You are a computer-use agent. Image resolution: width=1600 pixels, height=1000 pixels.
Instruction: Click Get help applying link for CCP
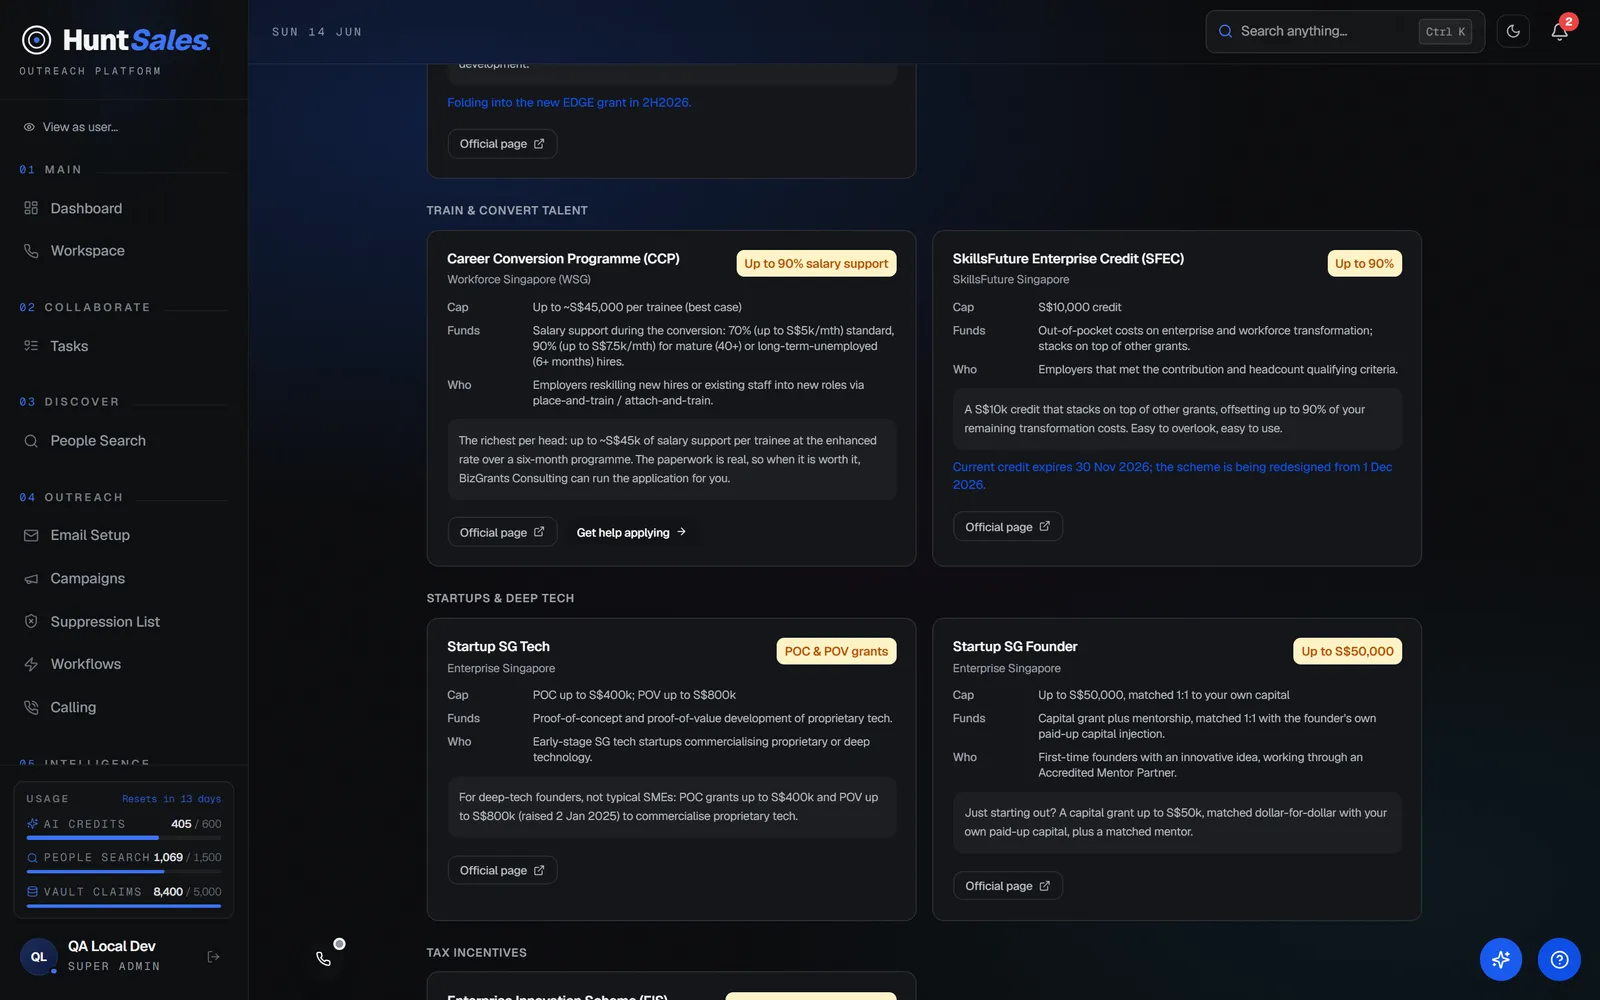631,533
